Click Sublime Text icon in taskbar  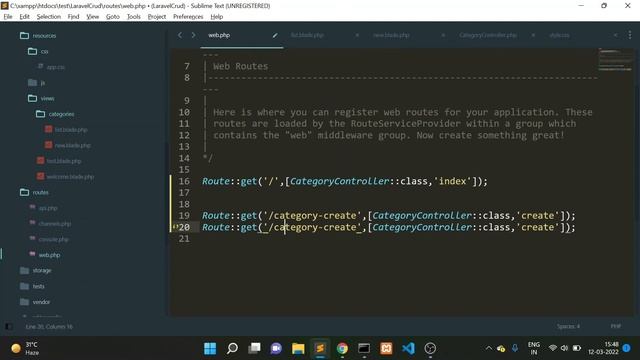tap(320, 349)
